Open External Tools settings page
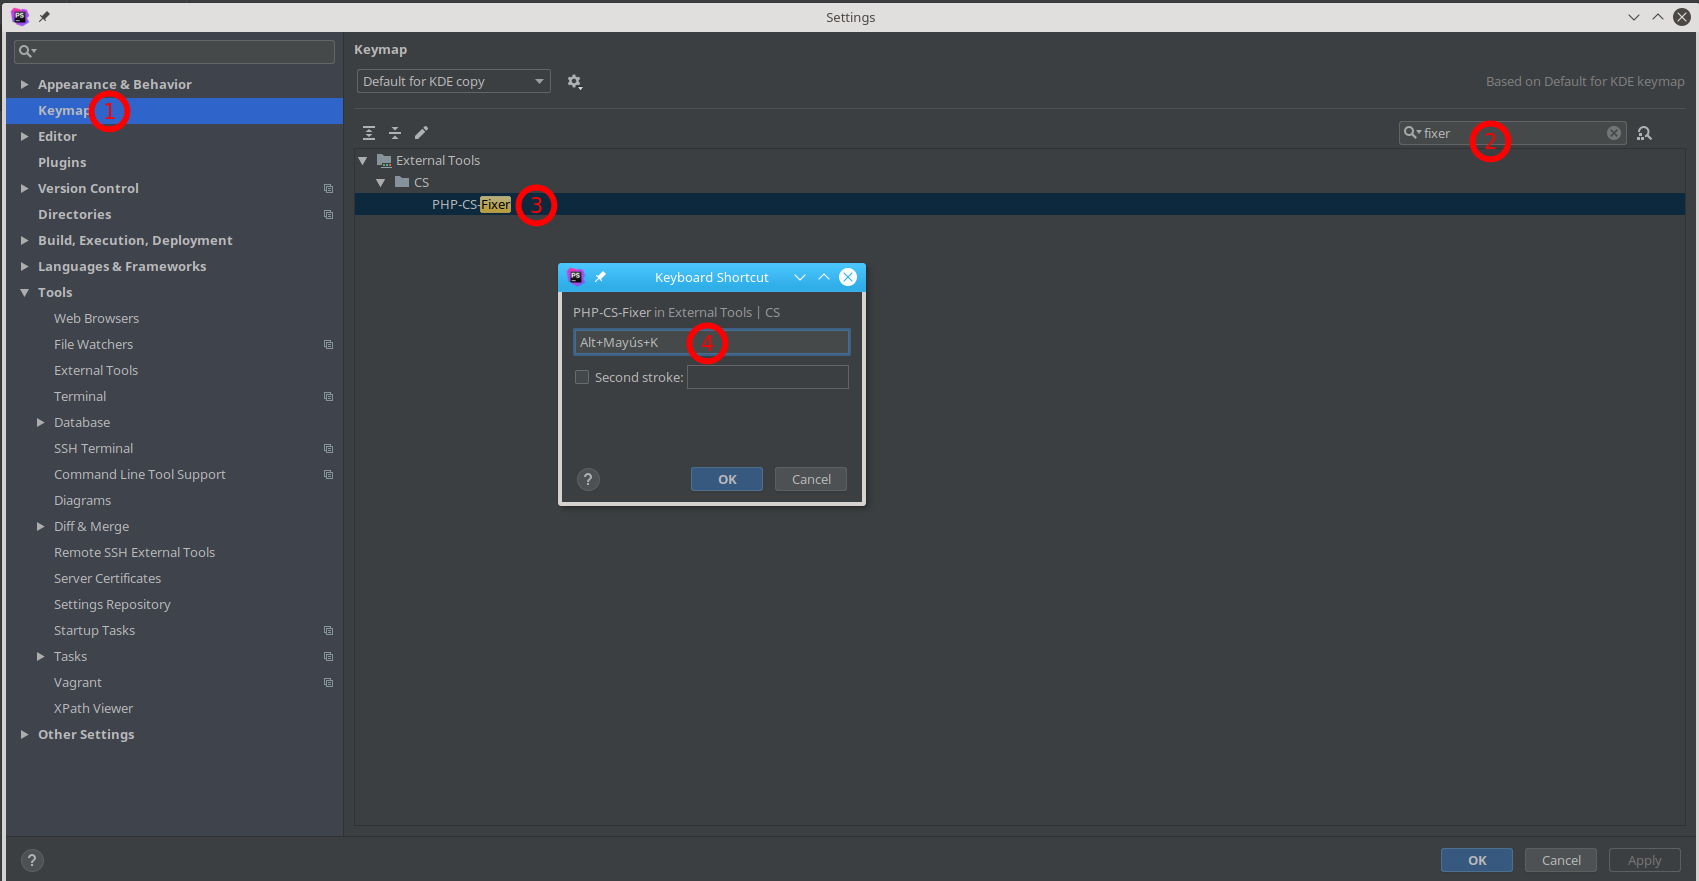 [96, 370]
